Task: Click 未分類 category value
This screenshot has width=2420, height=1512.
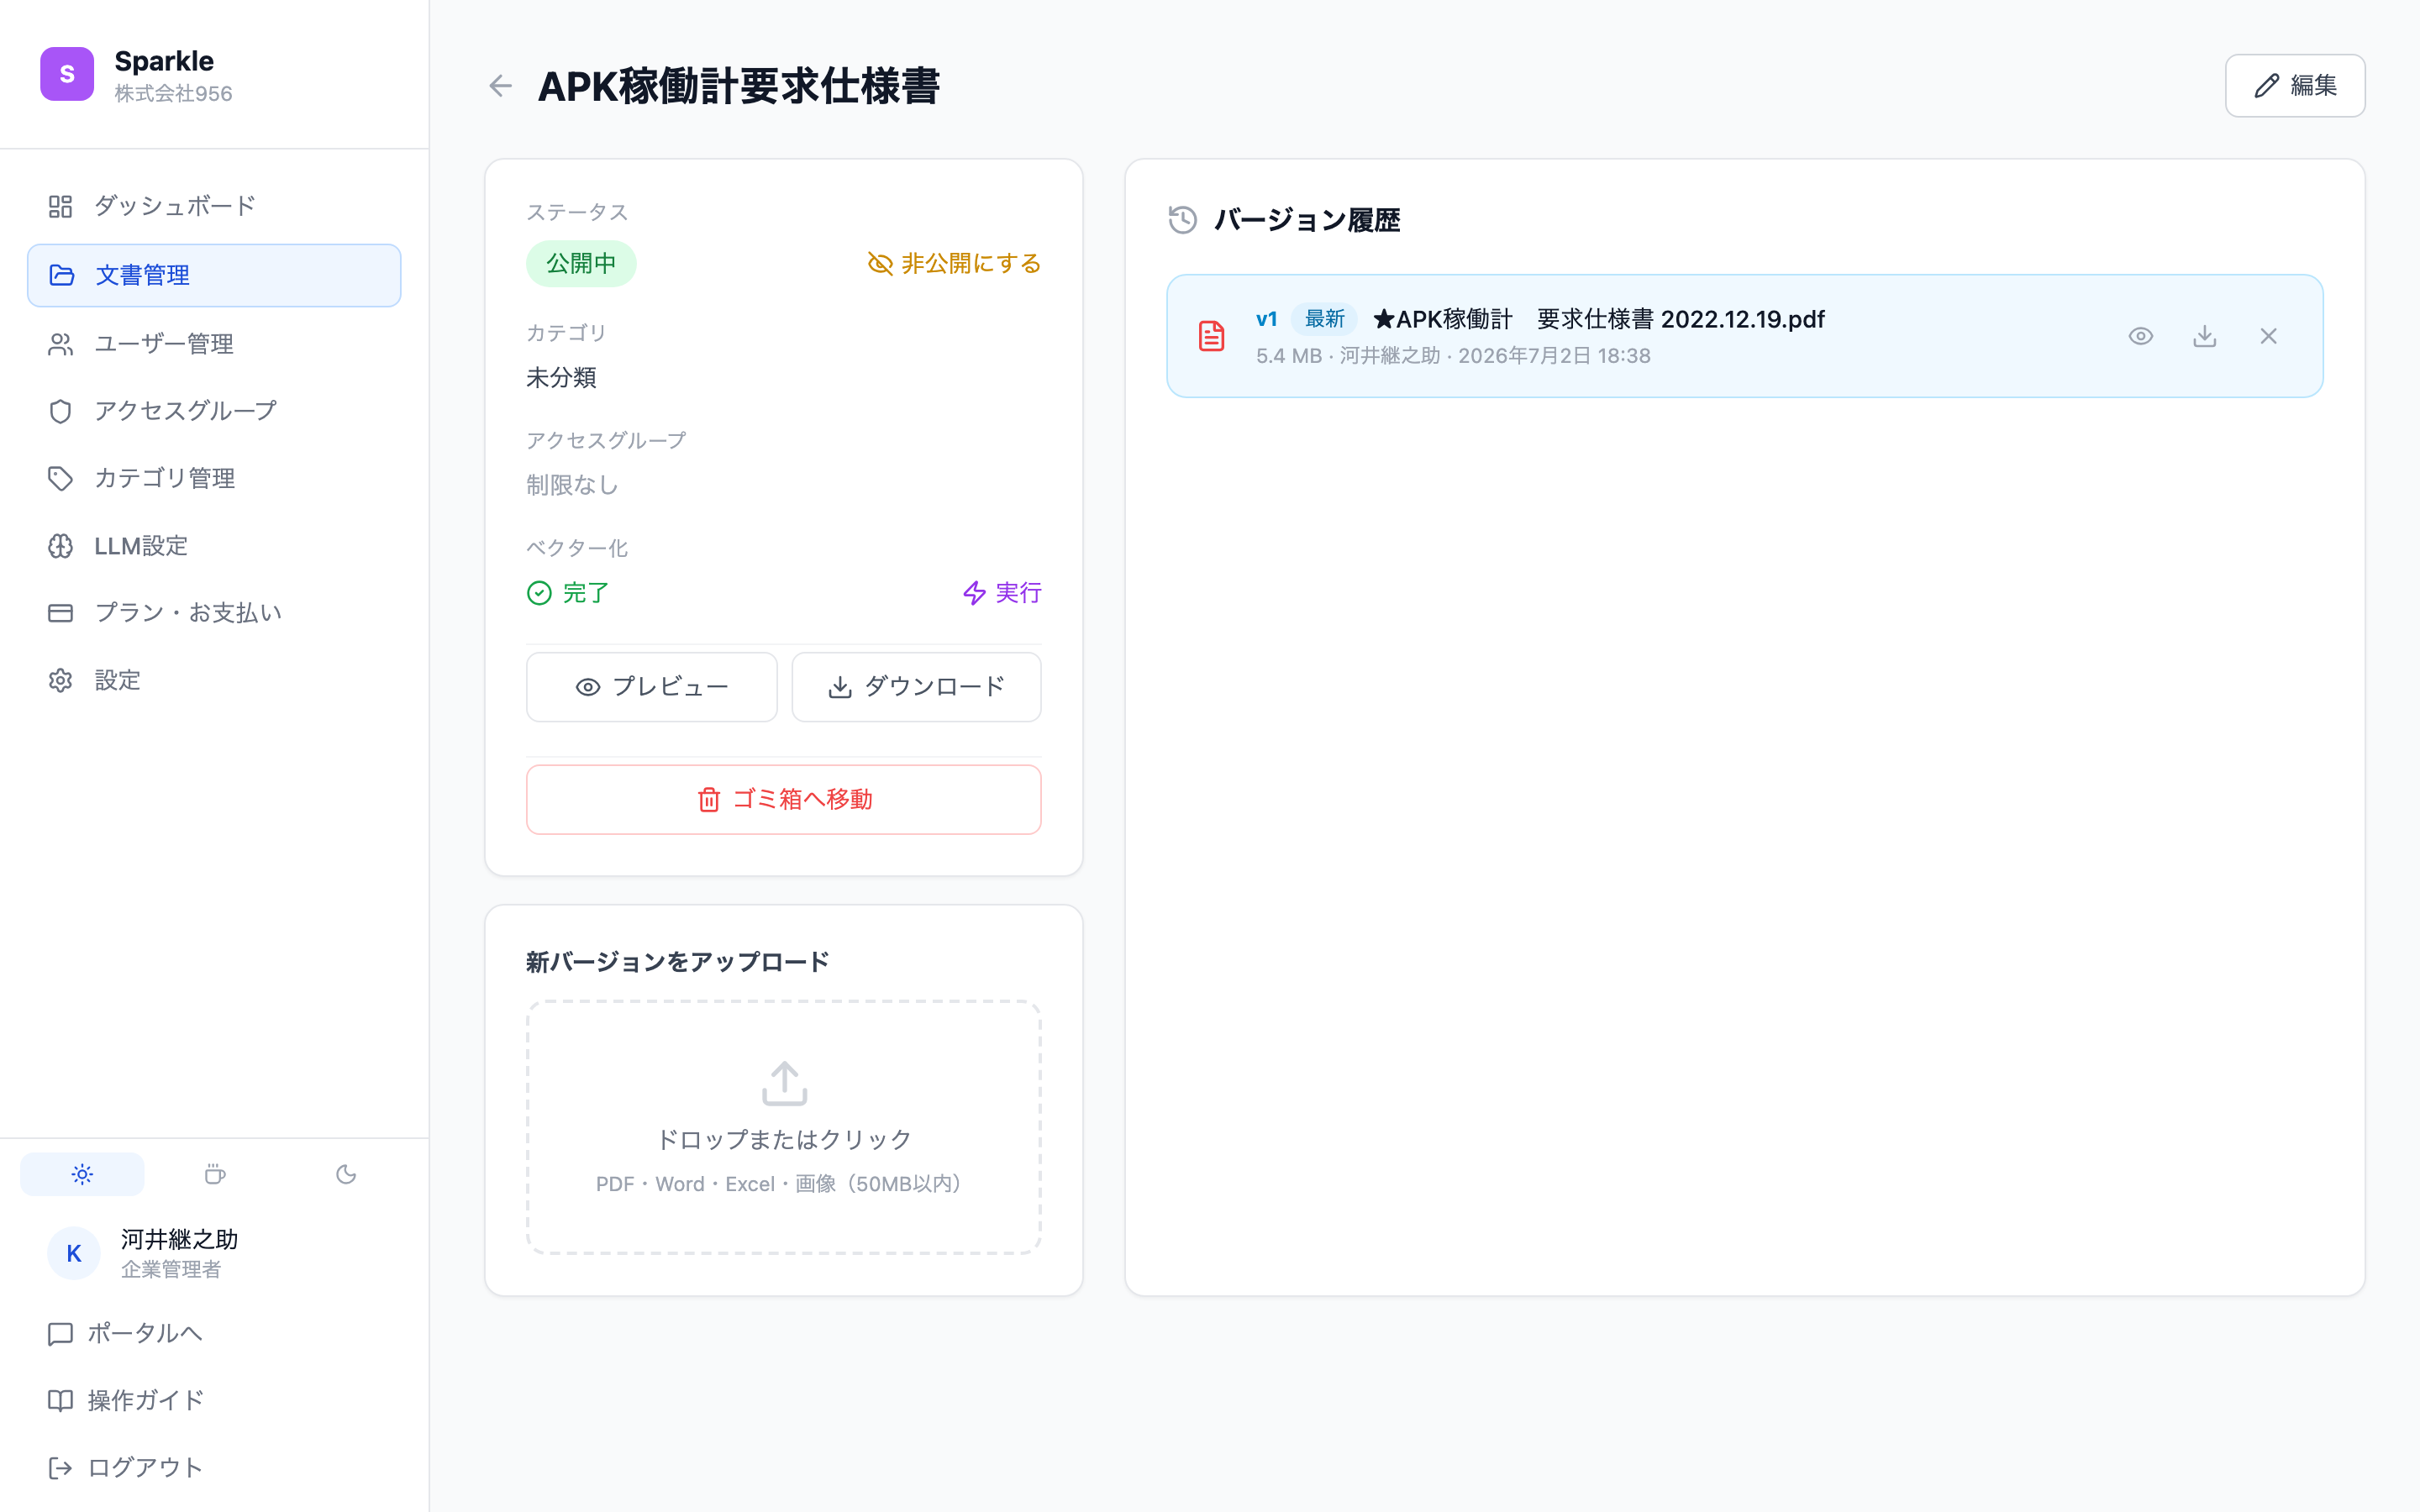Action: pyautogui.click(x=561, y=378)
